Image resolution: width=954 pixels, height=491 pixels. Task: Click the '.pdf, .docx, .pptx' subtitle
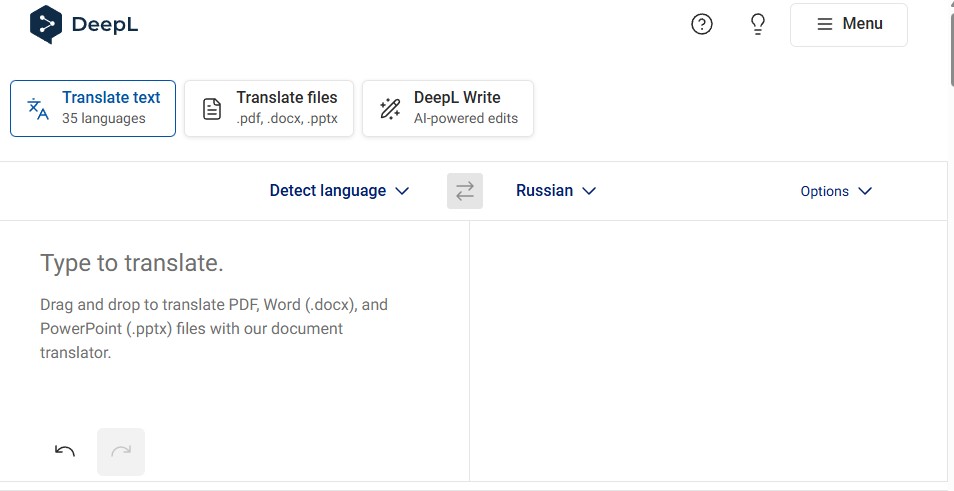pyautogui.click(x=287, y=119)
